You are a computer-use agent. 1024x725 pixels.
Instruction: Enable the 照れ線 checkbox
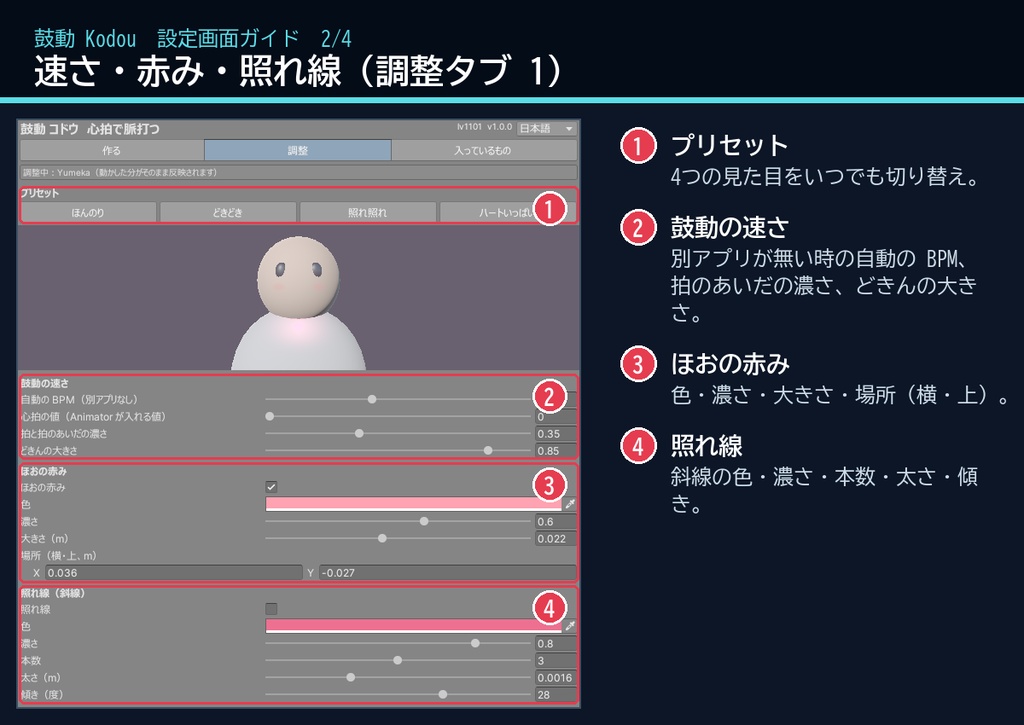click(271, 609)
